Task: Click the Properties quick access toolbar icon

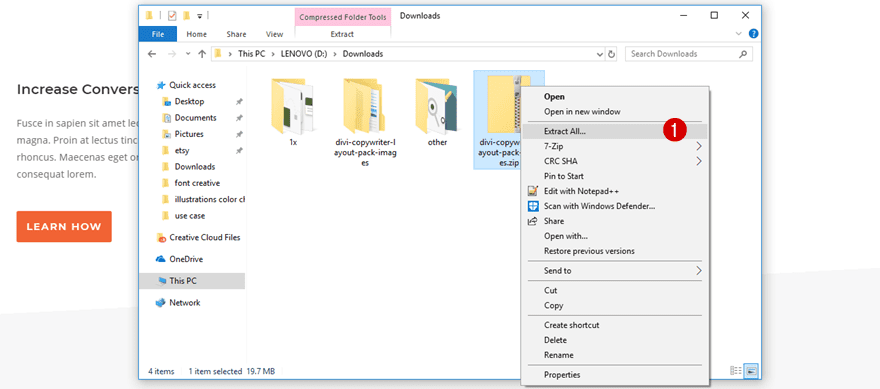Action: click(x=172, y=16)
